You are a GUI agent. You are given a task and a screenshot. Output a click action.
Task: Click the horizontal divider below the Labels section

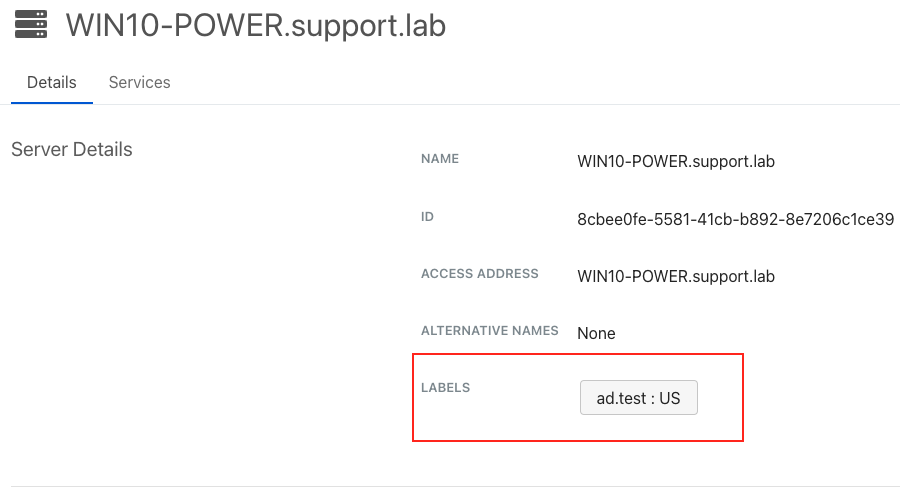click(x=450, y=486)
